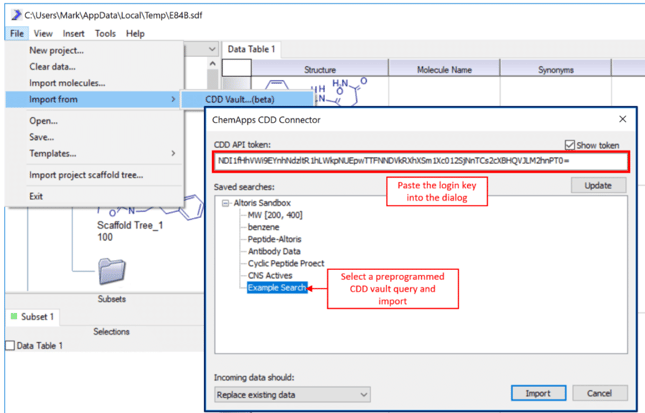645x413 pixels.
Task: Open the Insert menu
Action: point(74,34)
